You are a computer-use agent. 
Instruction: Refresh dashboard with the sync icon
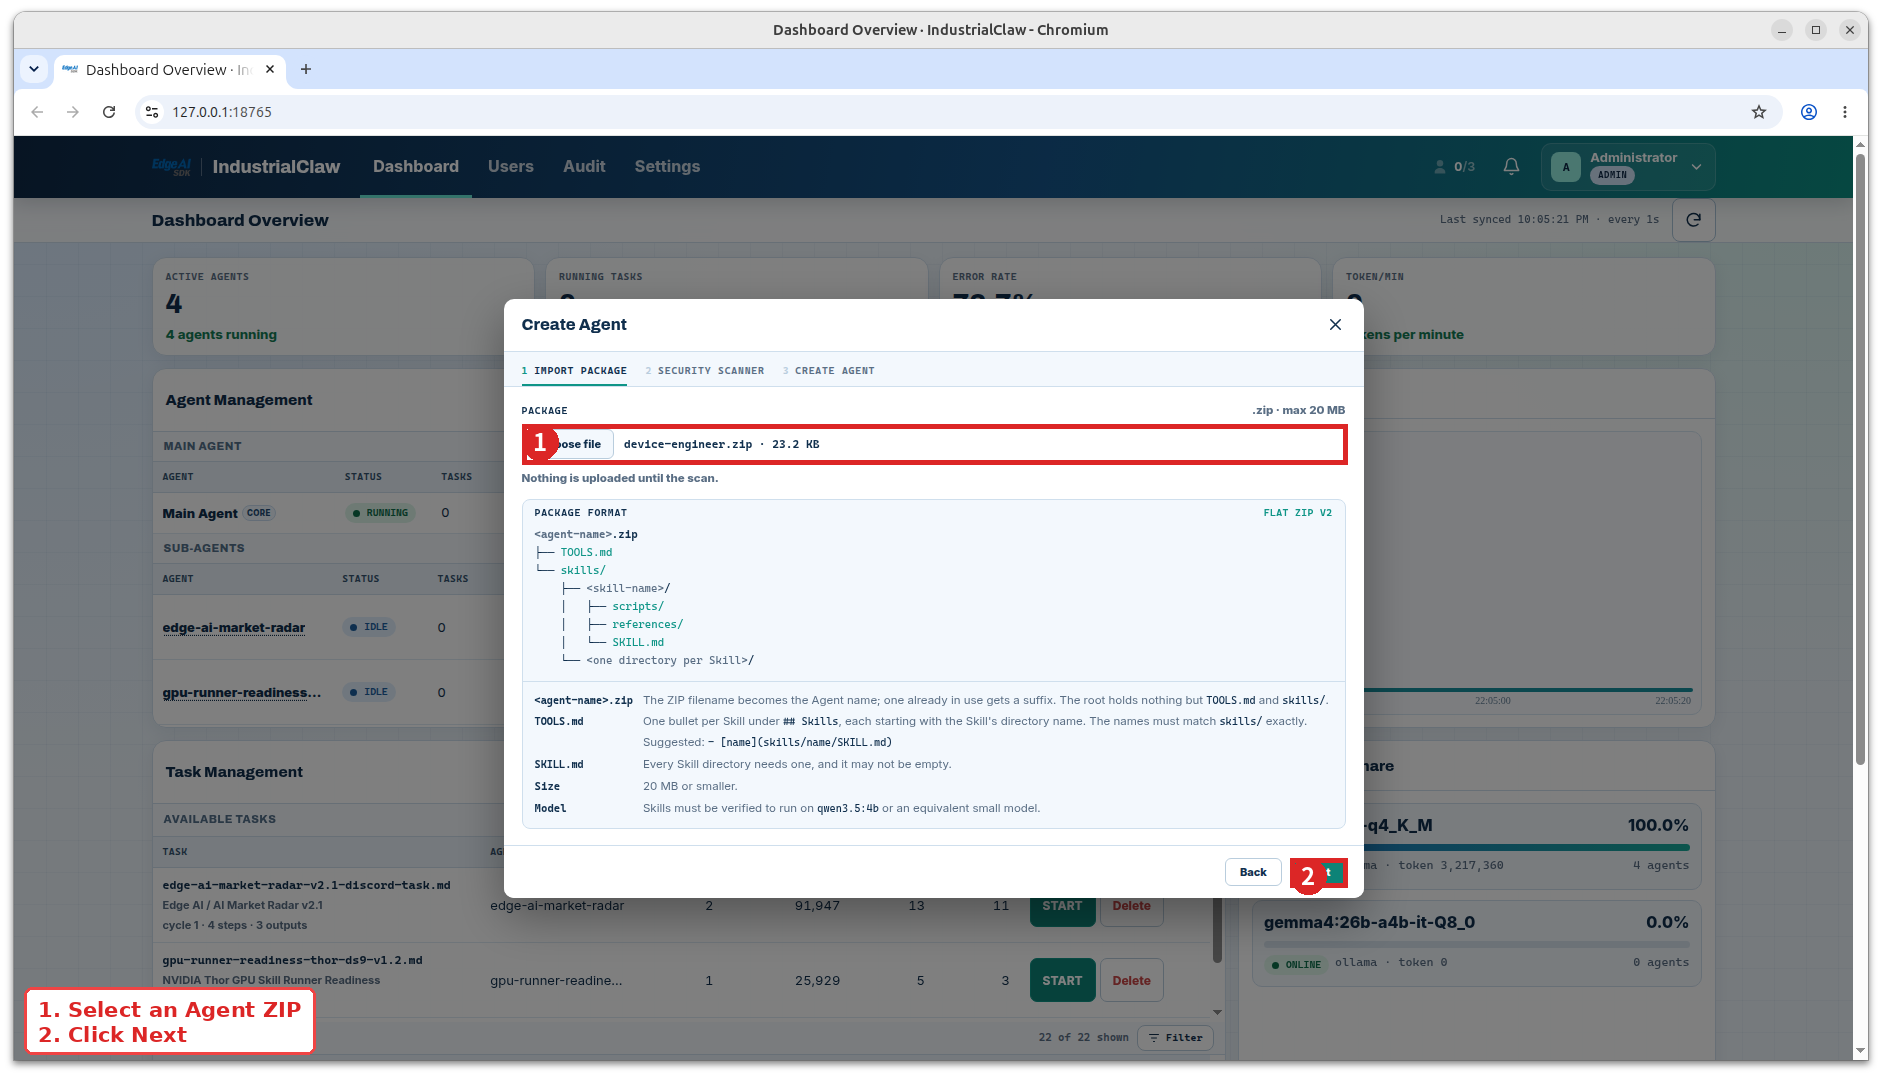pos(1693,220)
